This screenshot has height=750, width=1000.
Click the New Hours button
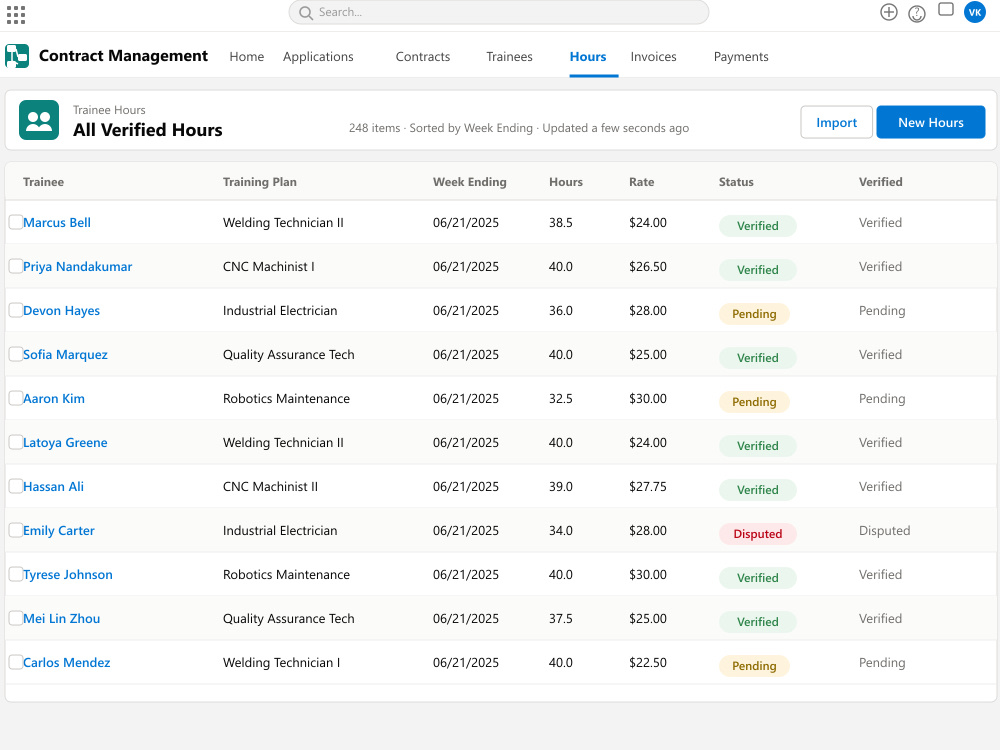click(930, 122)
